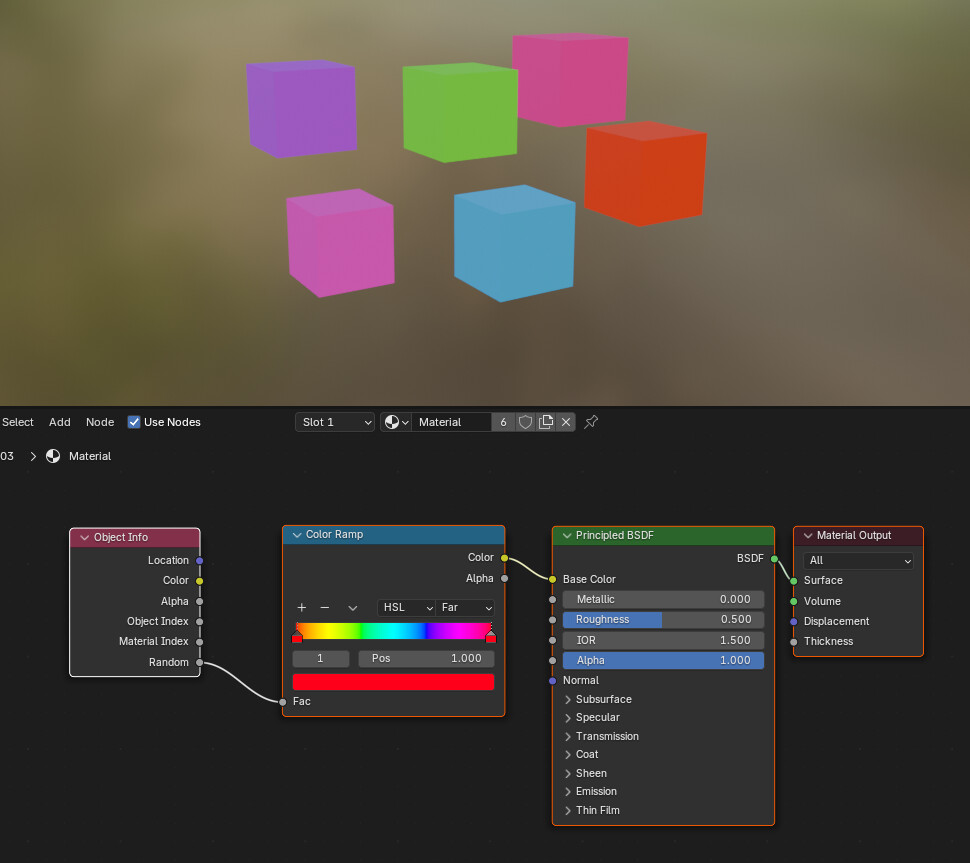Click the Volume input socket
The width and height of the screenshot is (970, 863).
794,601
